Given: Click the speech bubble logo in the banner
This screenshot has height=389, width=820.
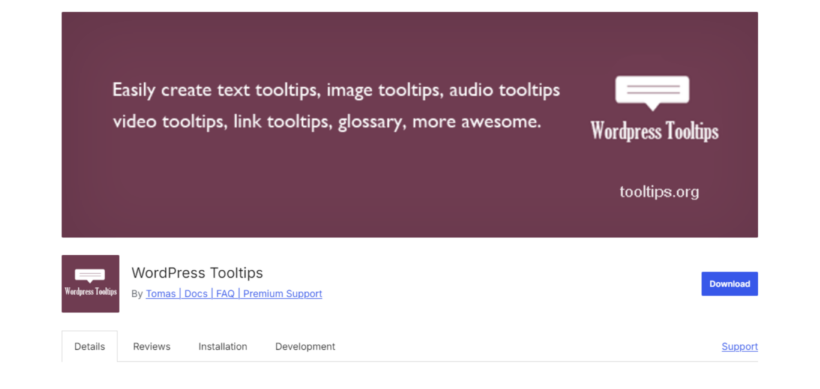Looking at the screenshot, I should click(x=652, y=93).
